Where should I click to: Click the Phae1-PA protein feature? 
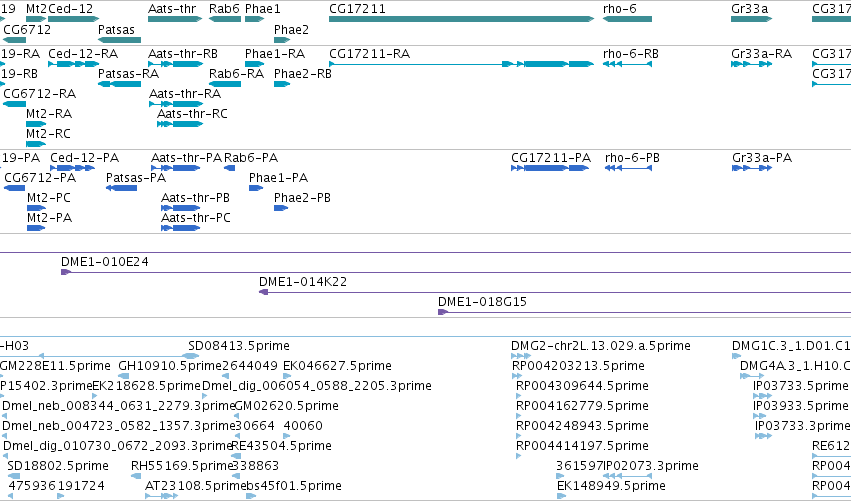[x=256, y=188]
